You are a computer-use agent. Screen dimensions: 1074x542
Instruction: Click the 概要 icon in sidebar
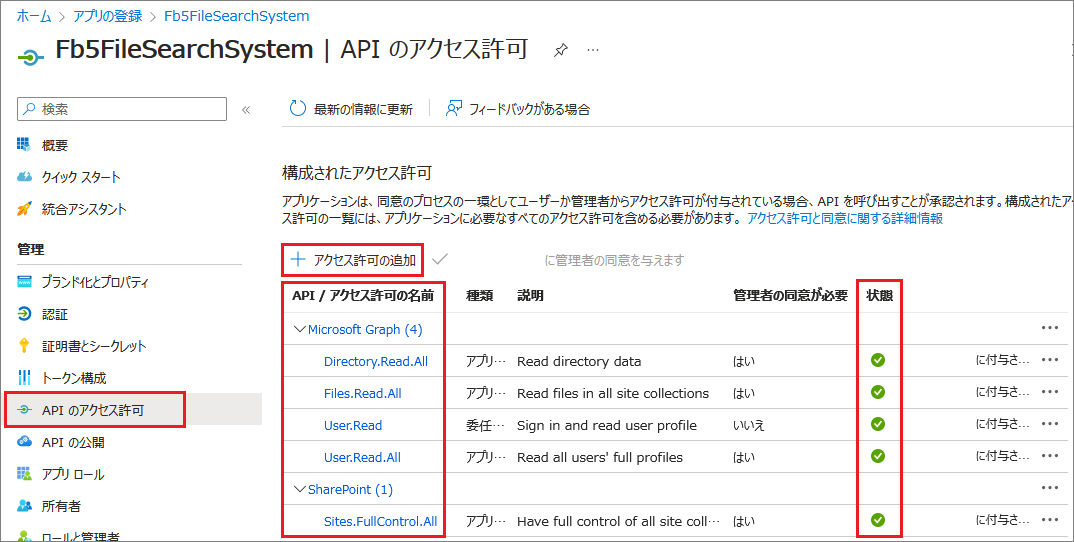pos(25,145)
